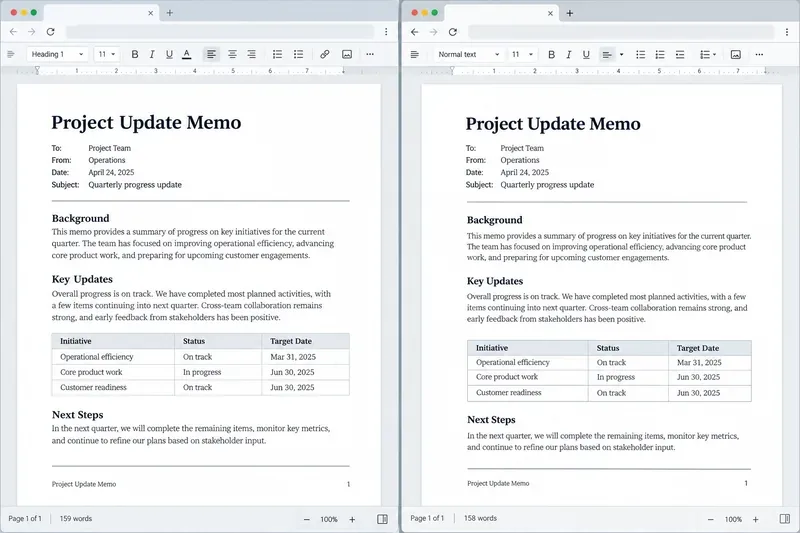The width and height of the screenshot is (800, 533).
Task: Toggle side panel icon in right window status bar
Action: pos(785,519)
